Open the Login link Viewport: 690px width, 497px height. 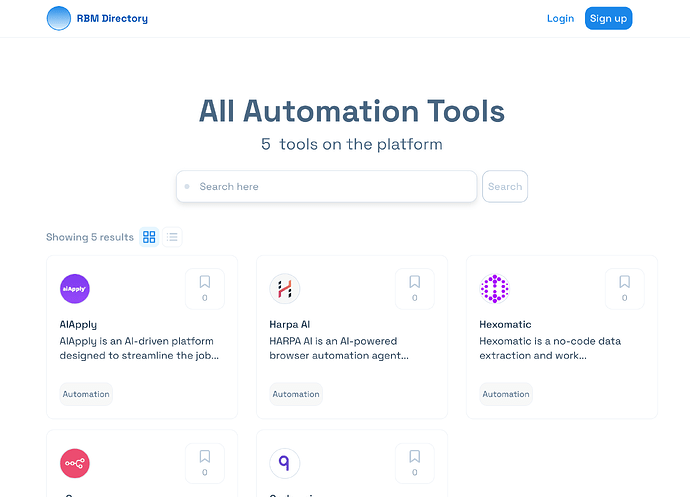click(x=560, y=18)
